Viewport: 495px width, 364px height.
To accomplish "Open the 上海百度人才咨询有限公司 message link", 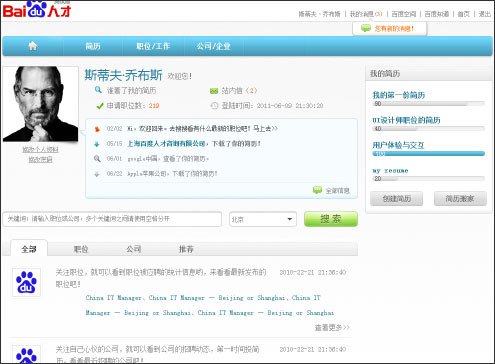I will pos(166,144).
